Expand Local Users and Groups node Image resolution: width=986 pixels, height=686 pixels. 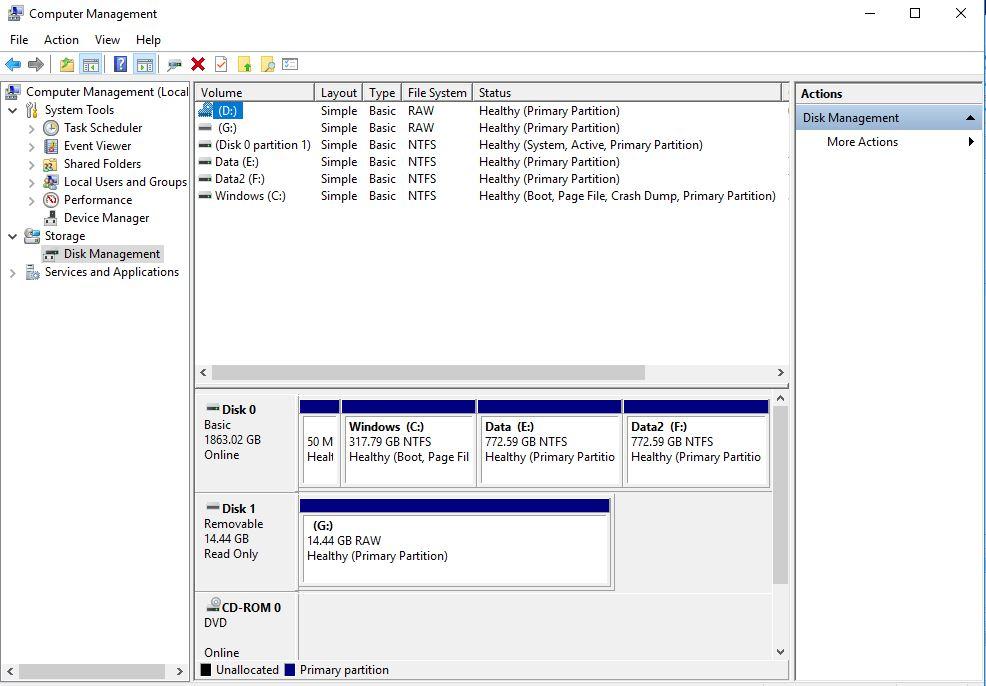point(31,182)
